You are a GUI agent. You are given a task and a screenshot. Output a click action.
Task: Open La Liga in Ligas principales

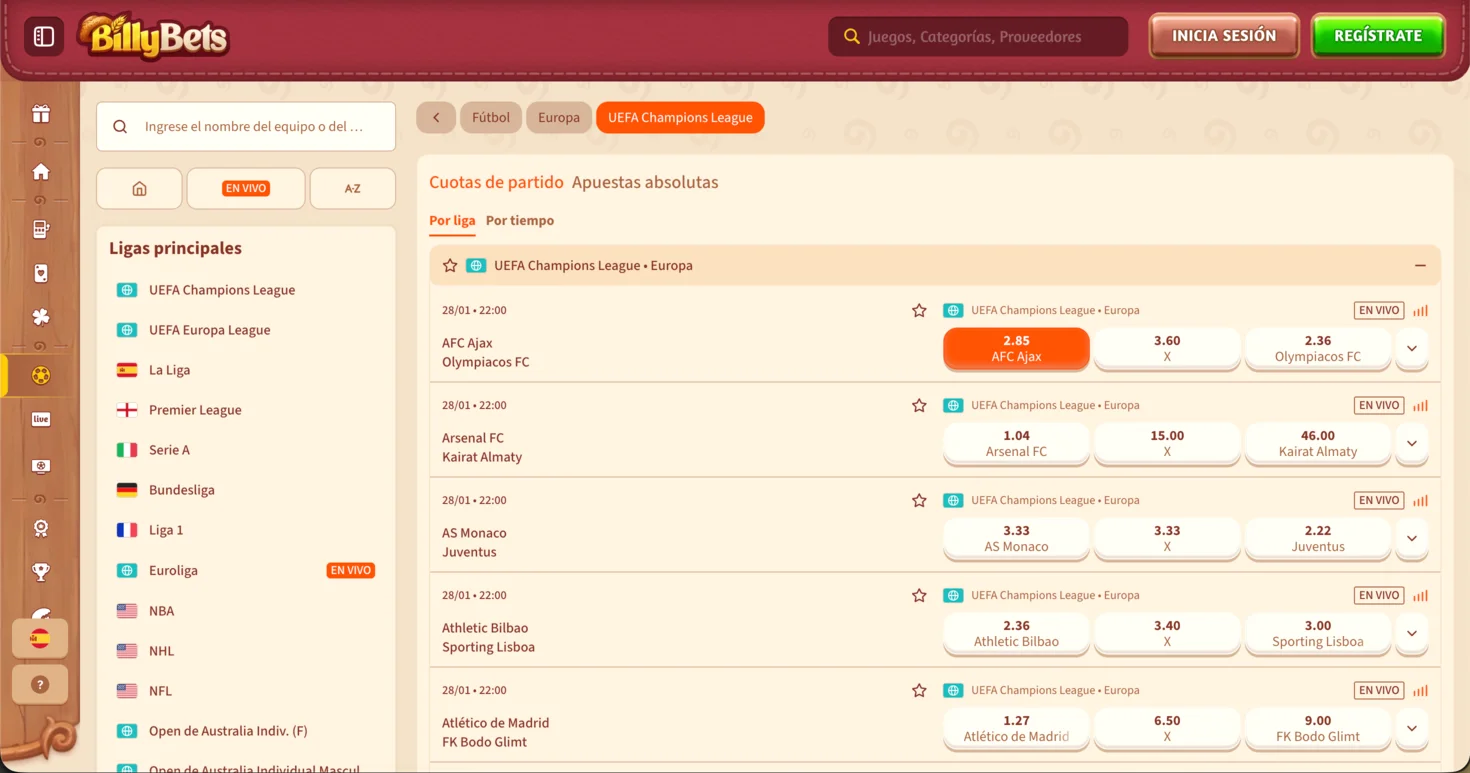pyautogui.click(x=246, y=370)
